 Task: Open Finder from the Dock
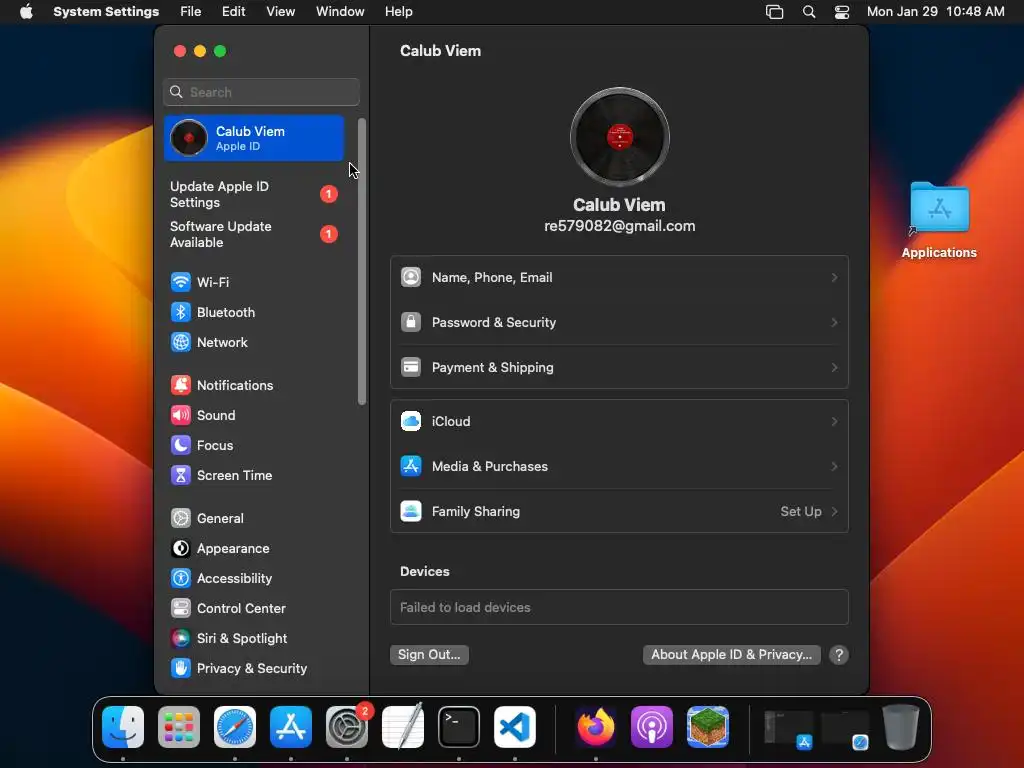tap(123, 727)
